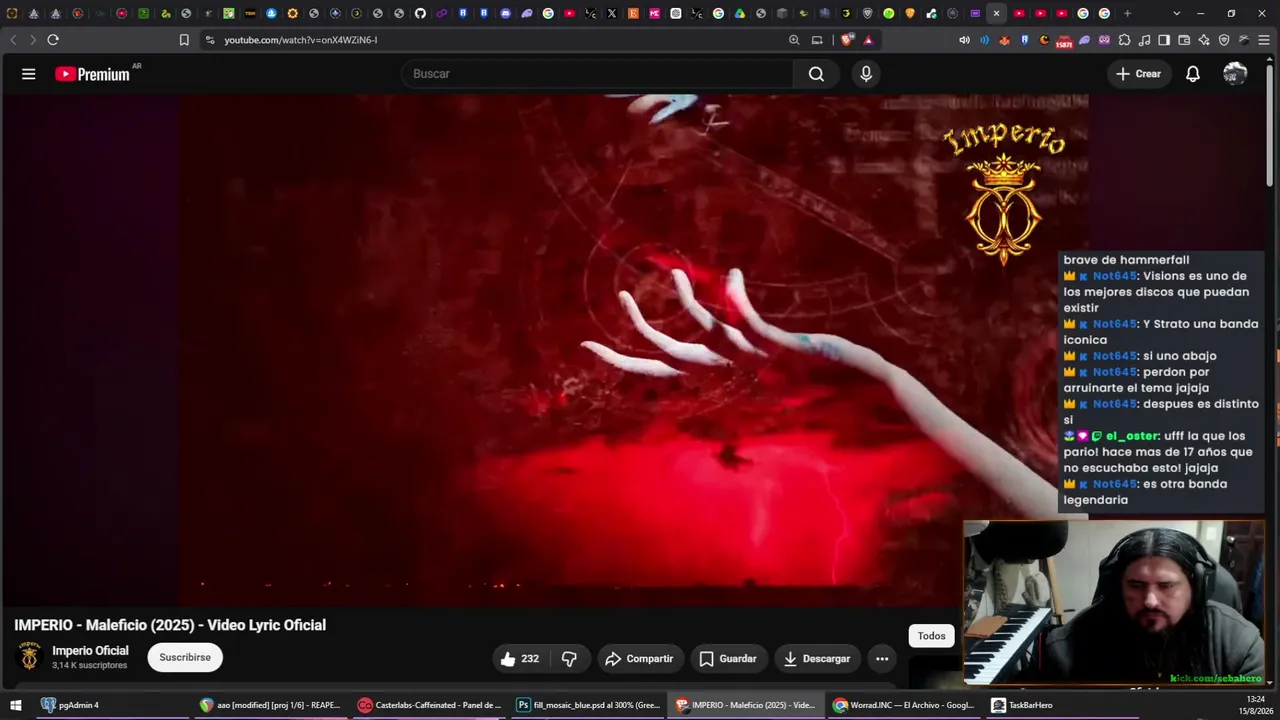The height and width of the screenshot is (720, 1280).
Task: Open media control music-note icon
Action: coord(1145,40)
